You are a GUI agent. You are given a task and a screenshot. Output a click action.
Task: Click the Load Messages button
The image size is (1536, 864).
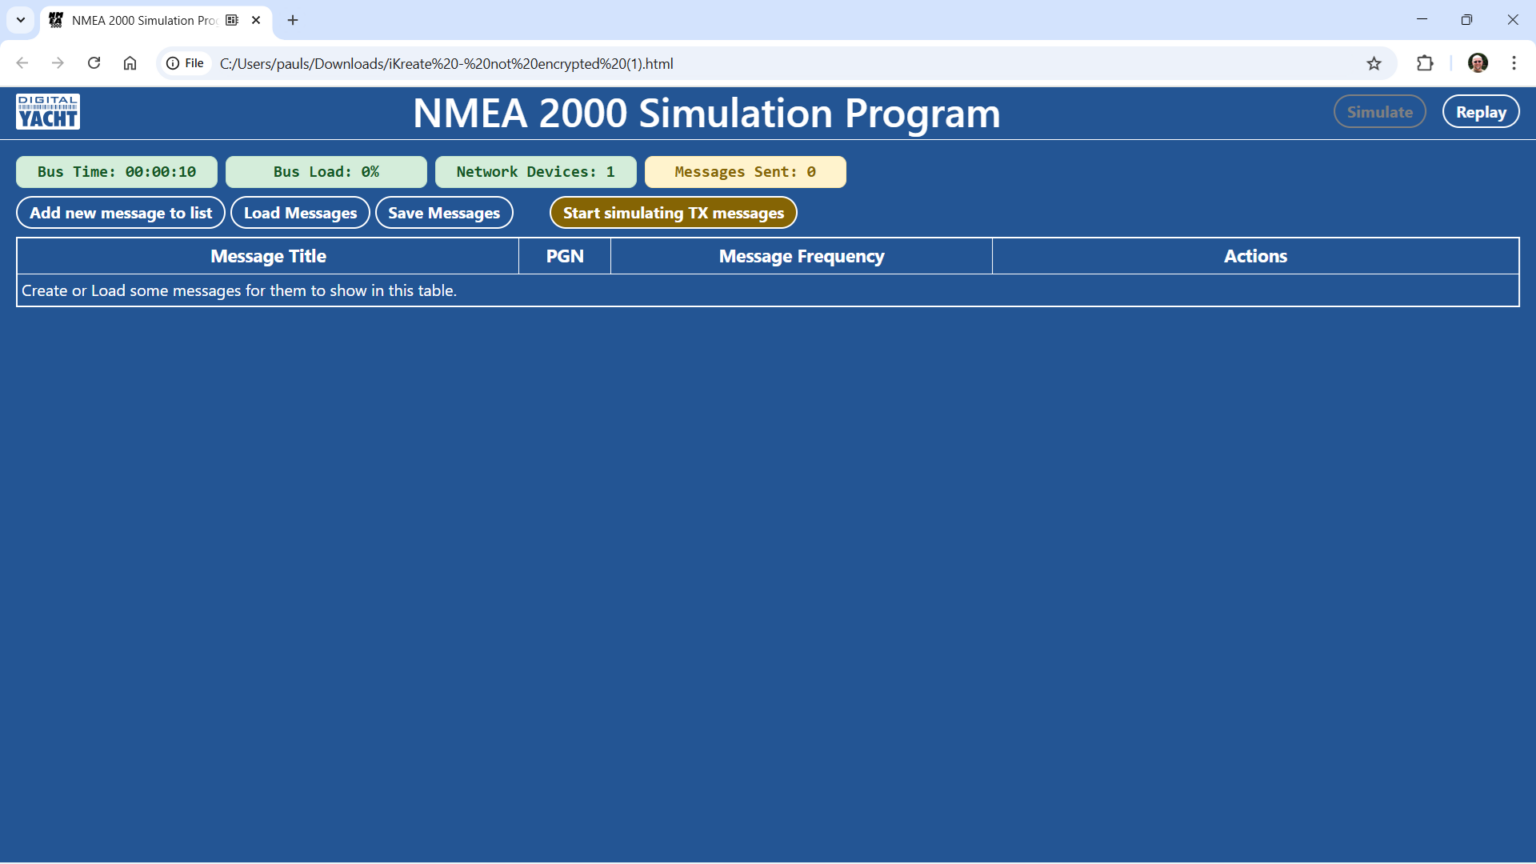pos(300,212)
